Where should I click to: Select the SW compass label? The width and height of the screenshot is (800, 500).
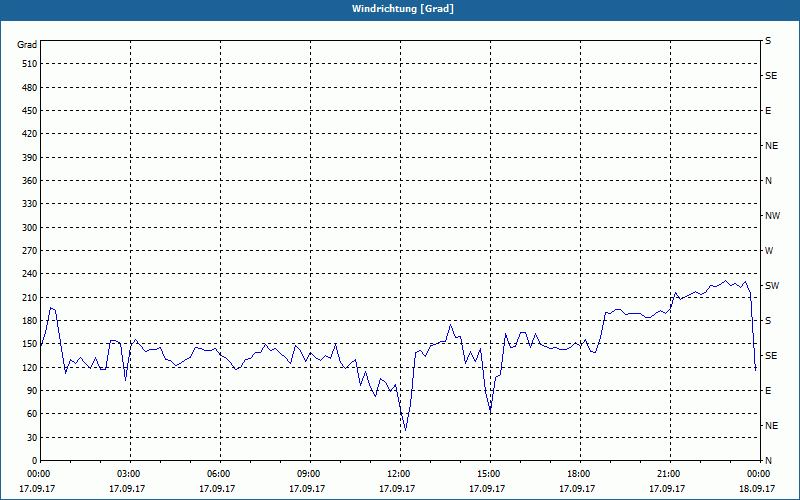(772, 286)
